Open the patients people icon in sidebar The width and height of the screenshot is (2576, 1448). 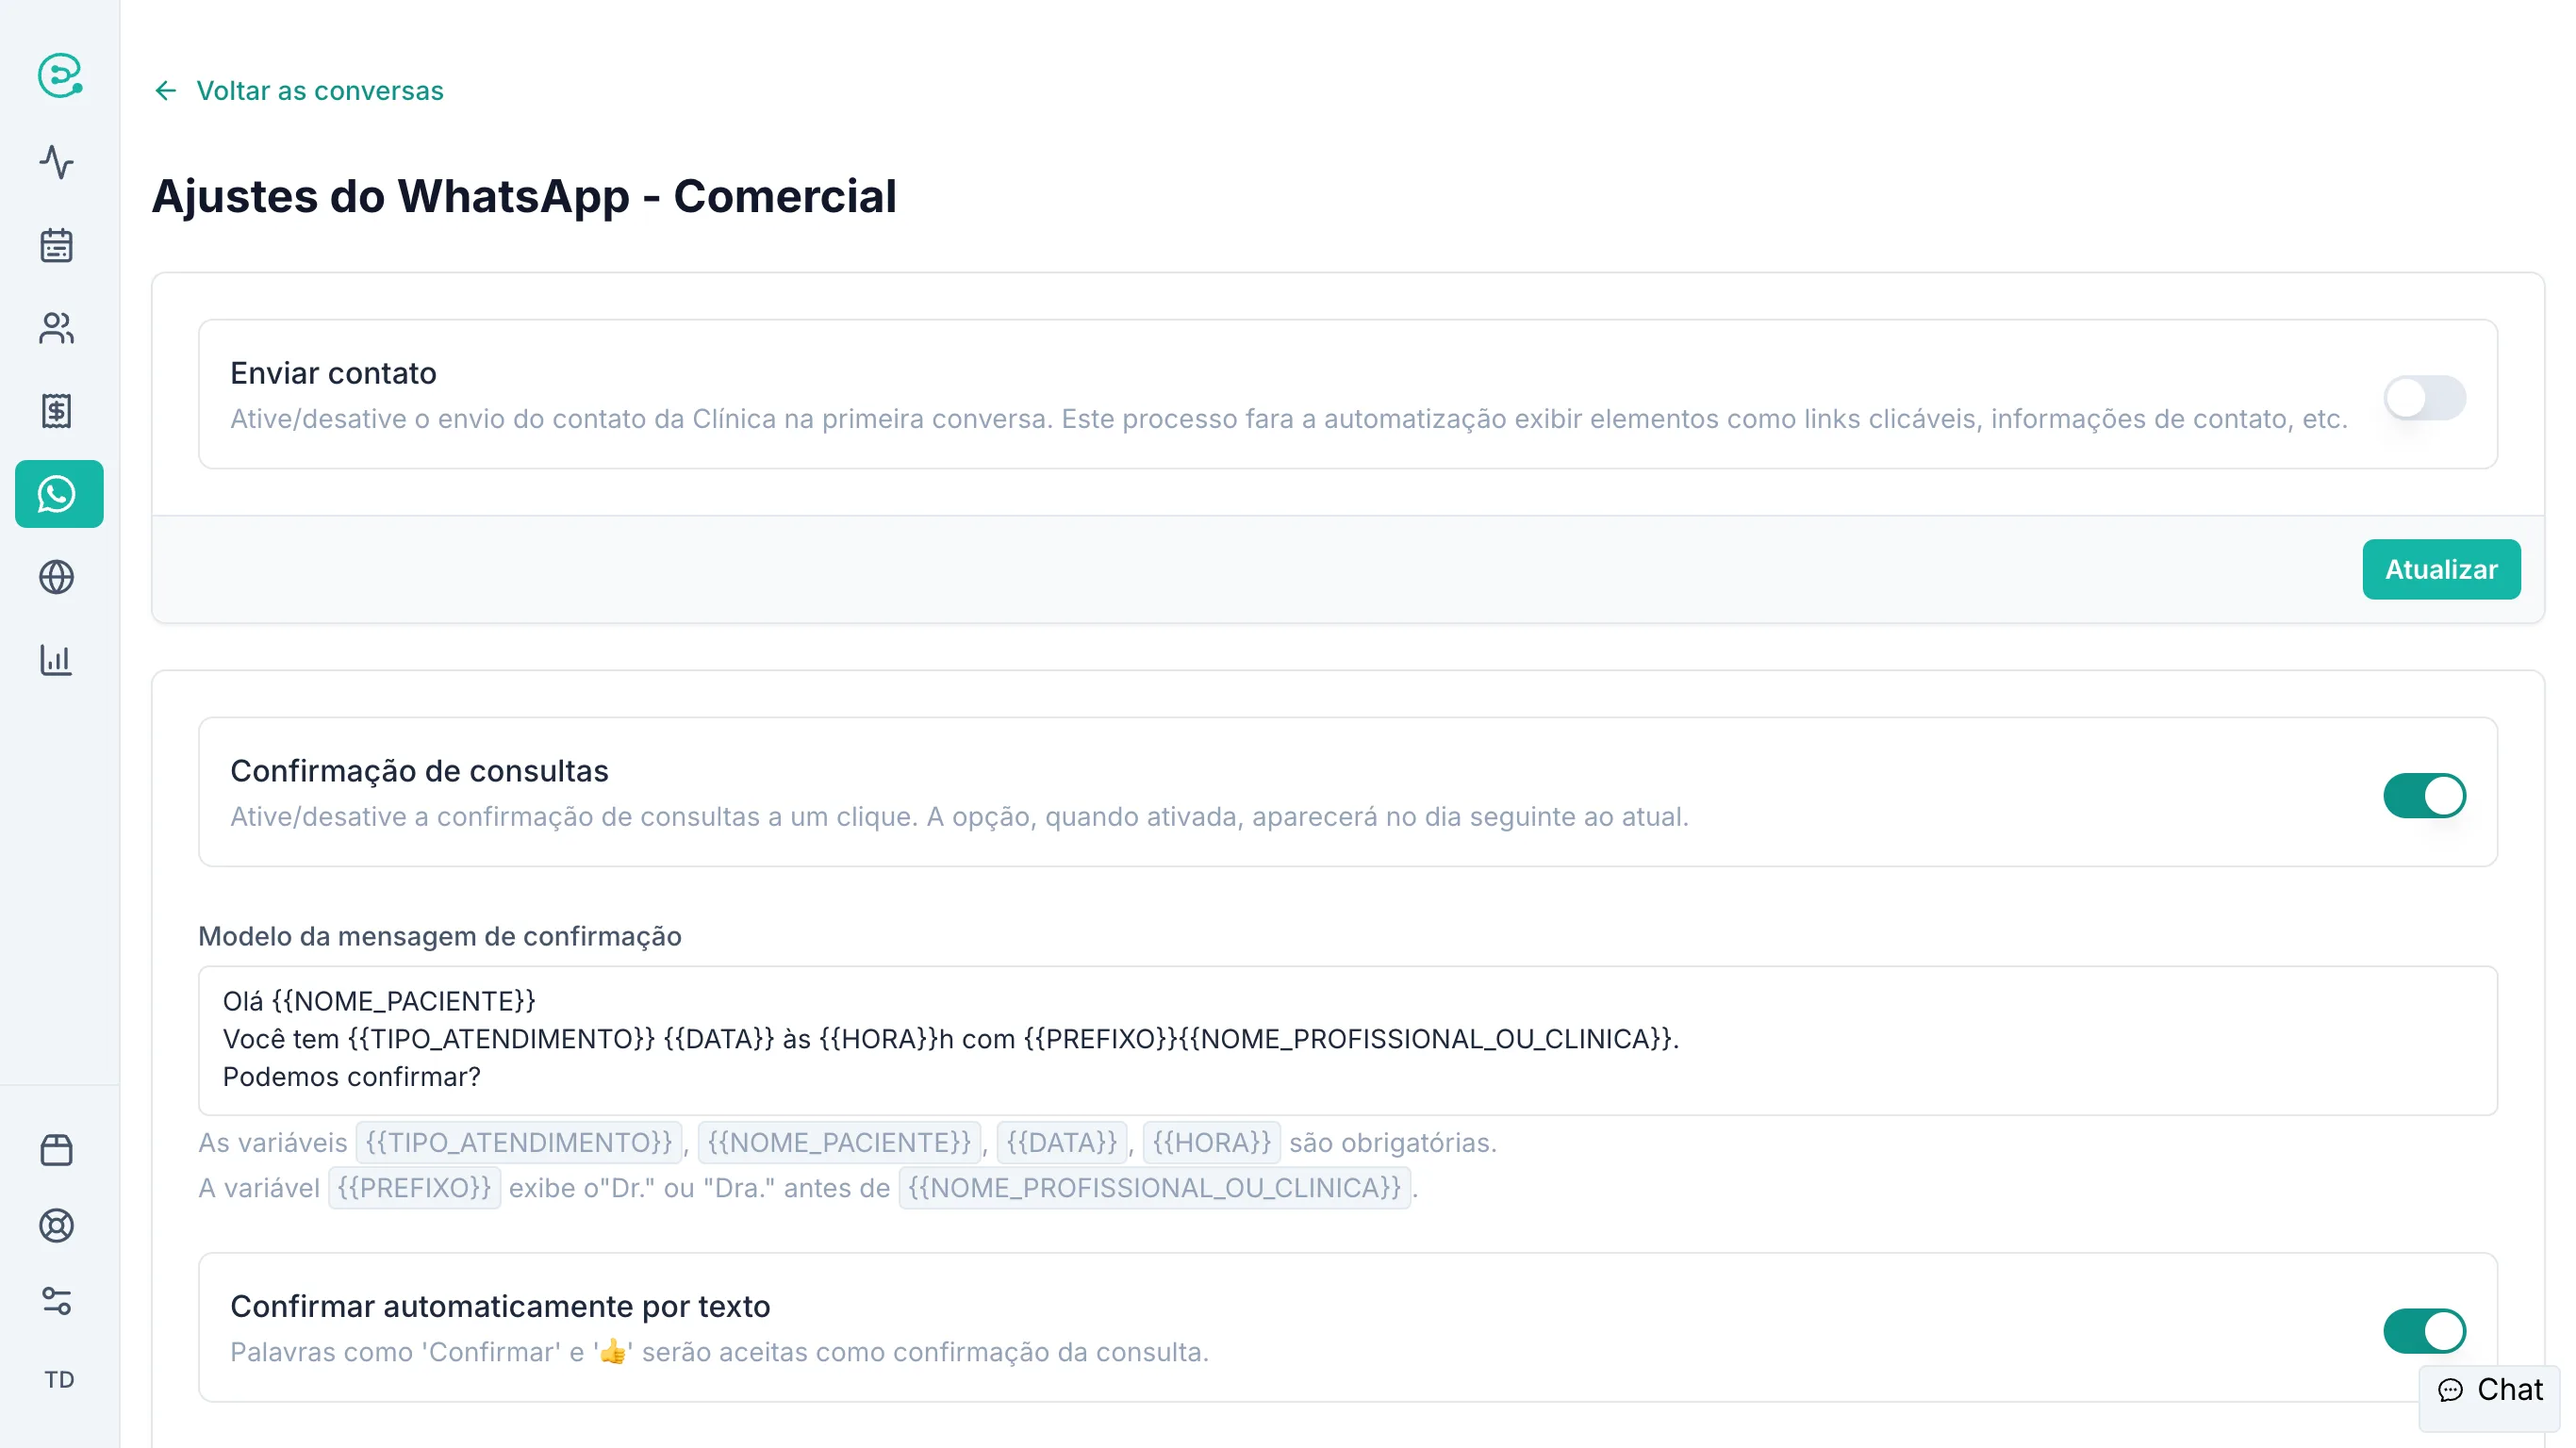pos(57,328)
